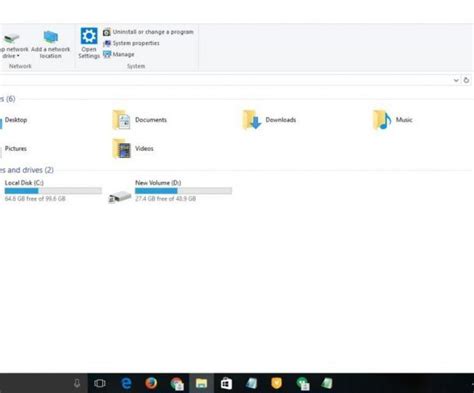
Task: Click Add a network location
Action: [51, 45]
